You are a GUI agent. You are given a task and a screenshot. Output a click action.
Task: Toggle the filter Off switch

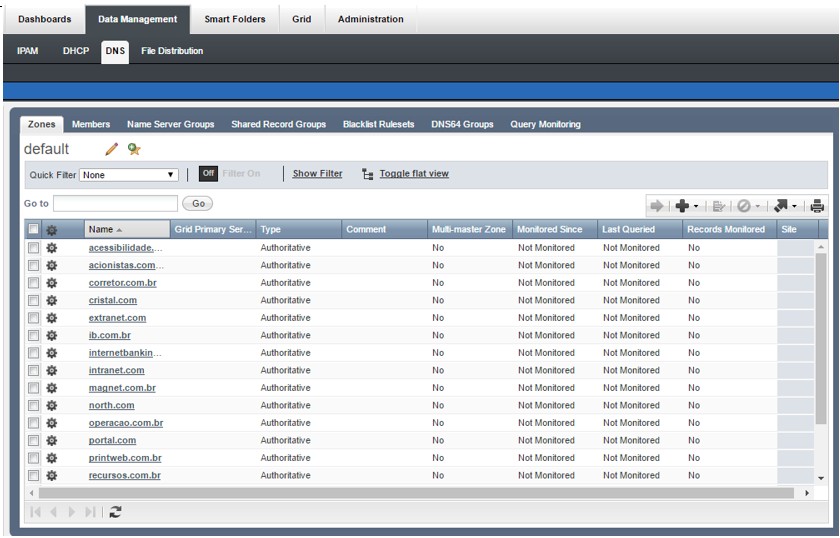click(x=208, y=174)
